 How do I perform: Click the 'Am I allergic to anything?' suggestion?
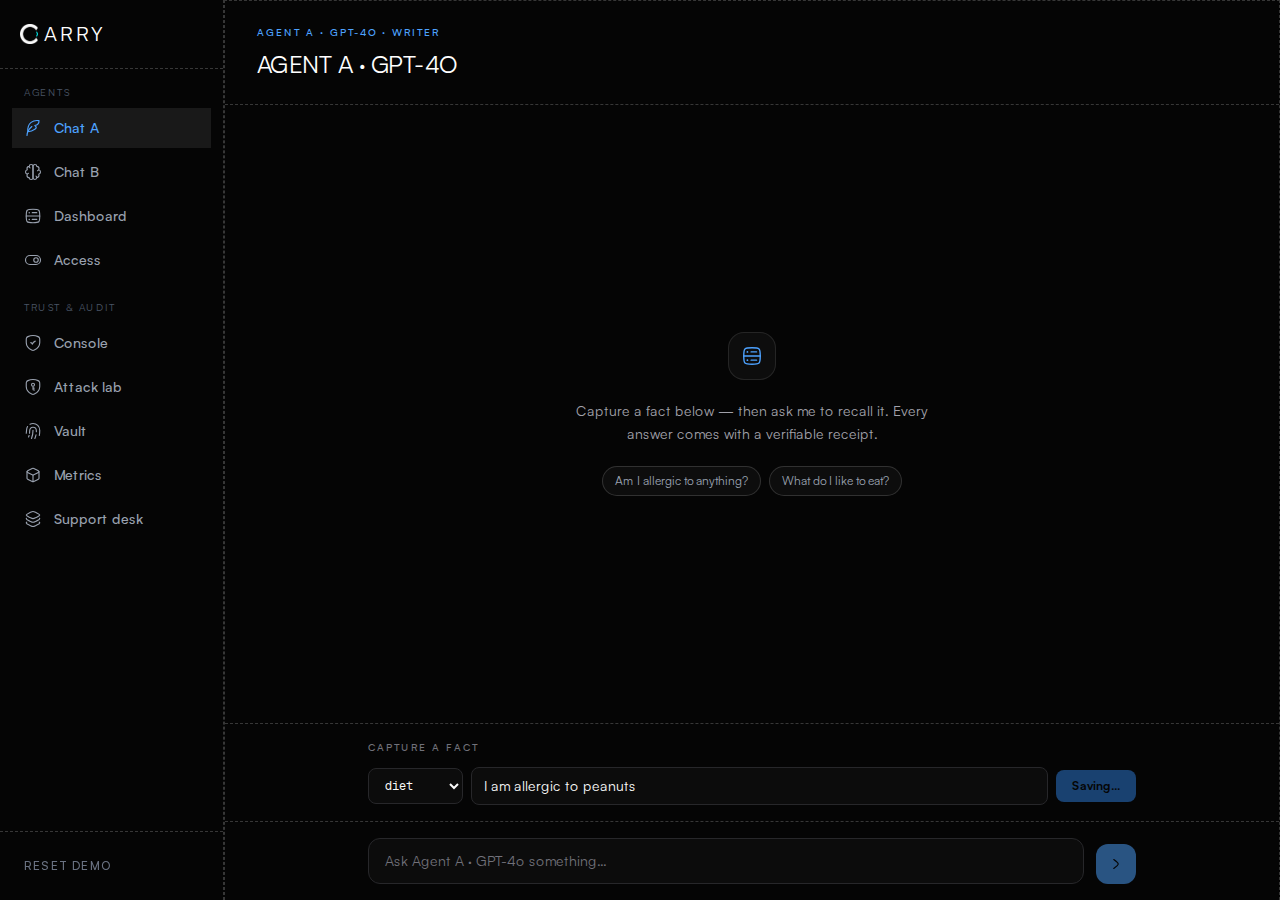pos(681,481)
